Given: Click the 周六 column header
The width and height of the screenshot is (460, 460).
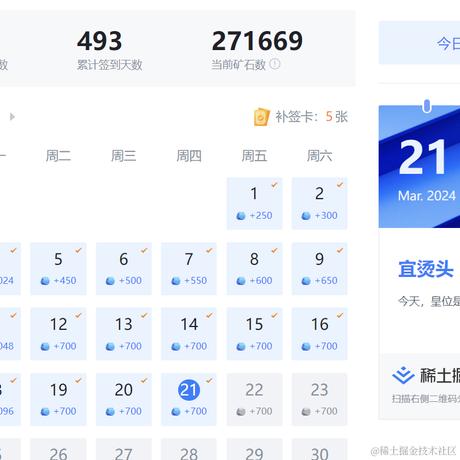Looking at the screenshot, I should click(x=320, y=156).
